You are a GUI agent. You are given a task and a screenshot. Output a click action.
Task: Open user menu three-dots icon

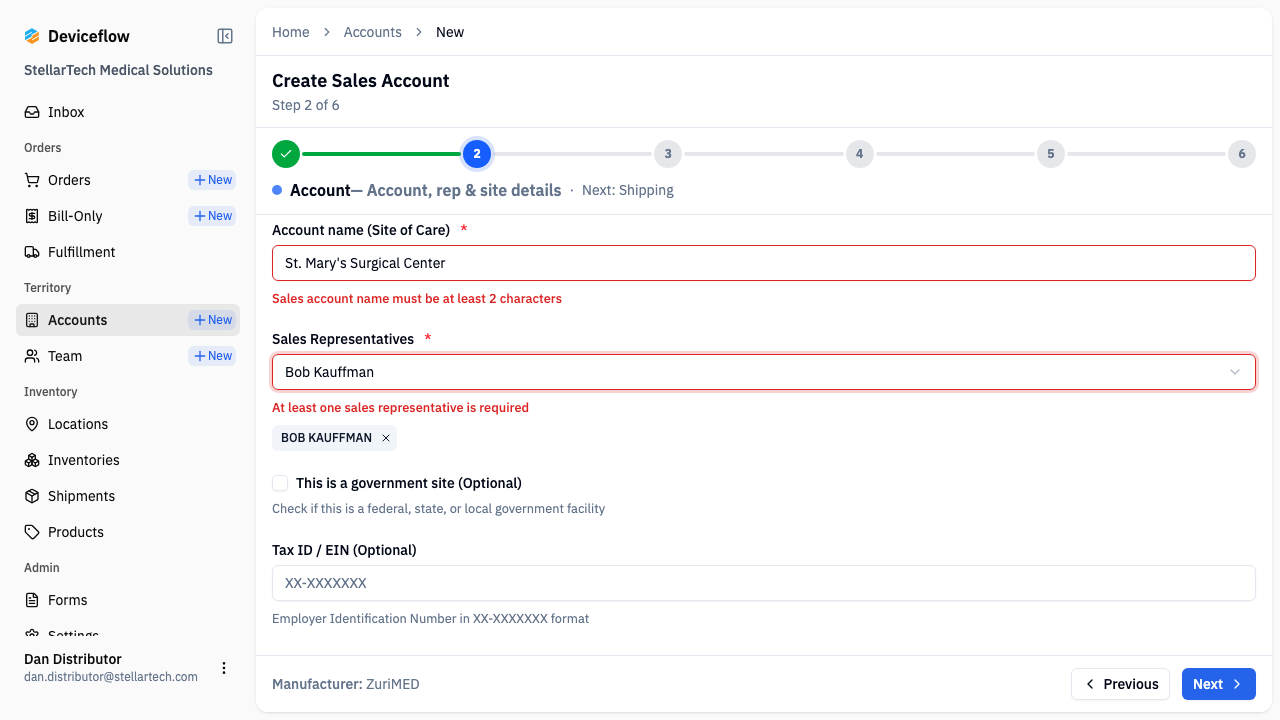[224, 668]
